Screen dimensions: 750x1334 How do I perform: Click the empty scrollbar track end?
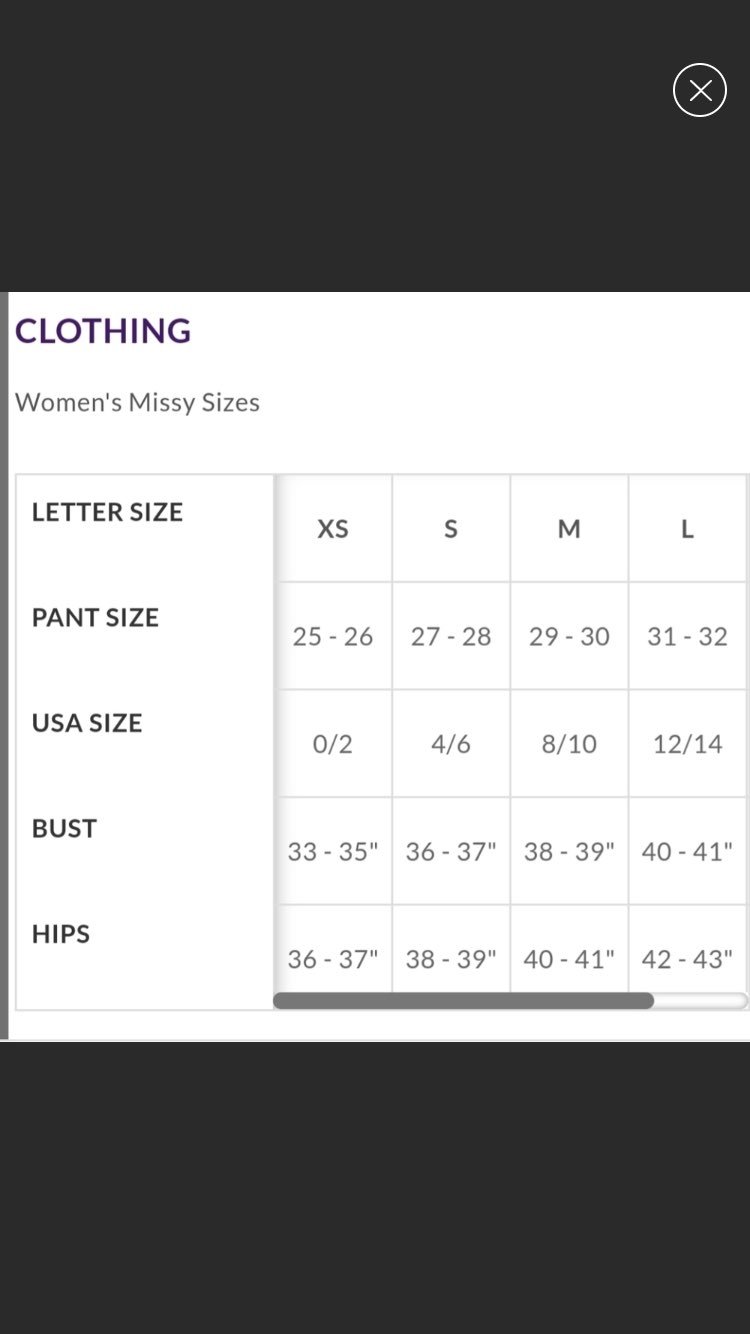tap(701, 1001)
